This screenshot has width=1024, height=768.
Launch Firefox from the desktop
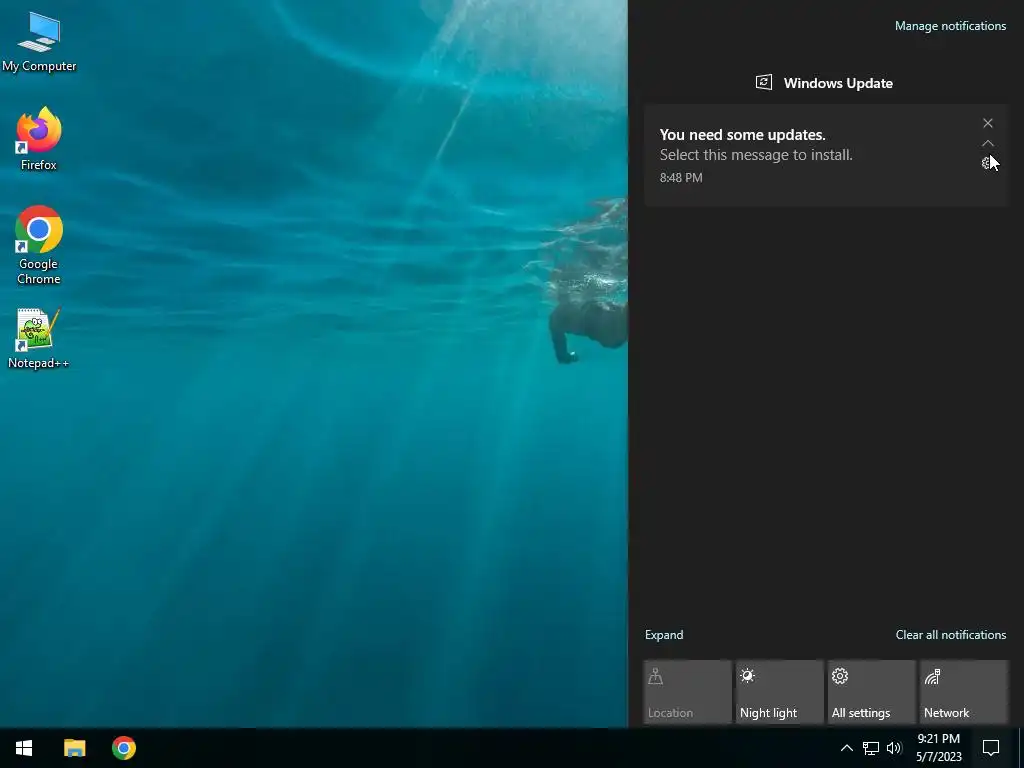tap(39, 139)
